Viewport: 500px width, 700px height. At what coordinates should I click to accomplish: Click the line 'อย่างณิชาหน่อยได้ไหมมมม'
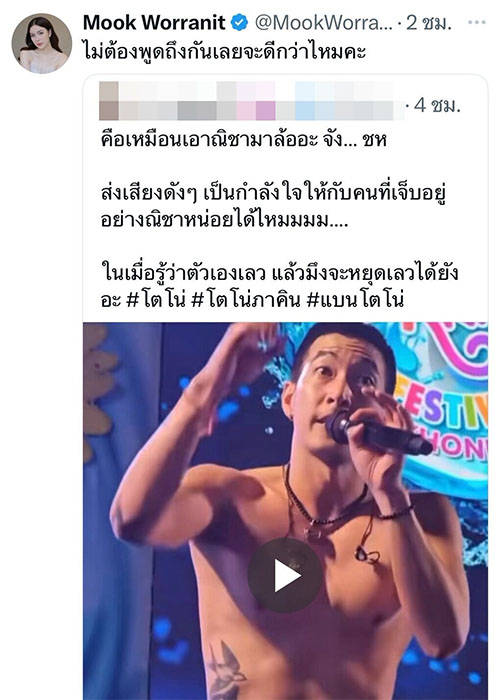point(225,220)
